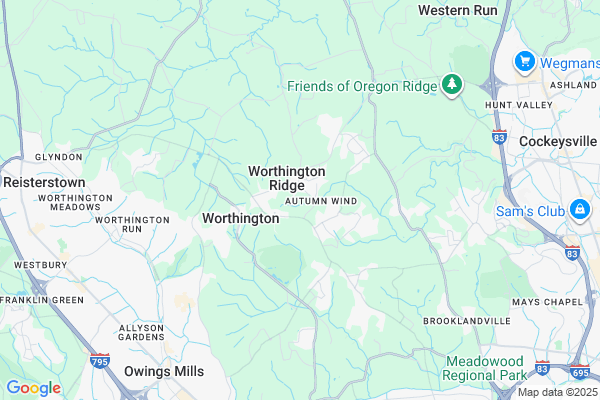This screenshot has width=600, height=400.
Task: Select the Reisterstown town label
Action: [44, 183]
